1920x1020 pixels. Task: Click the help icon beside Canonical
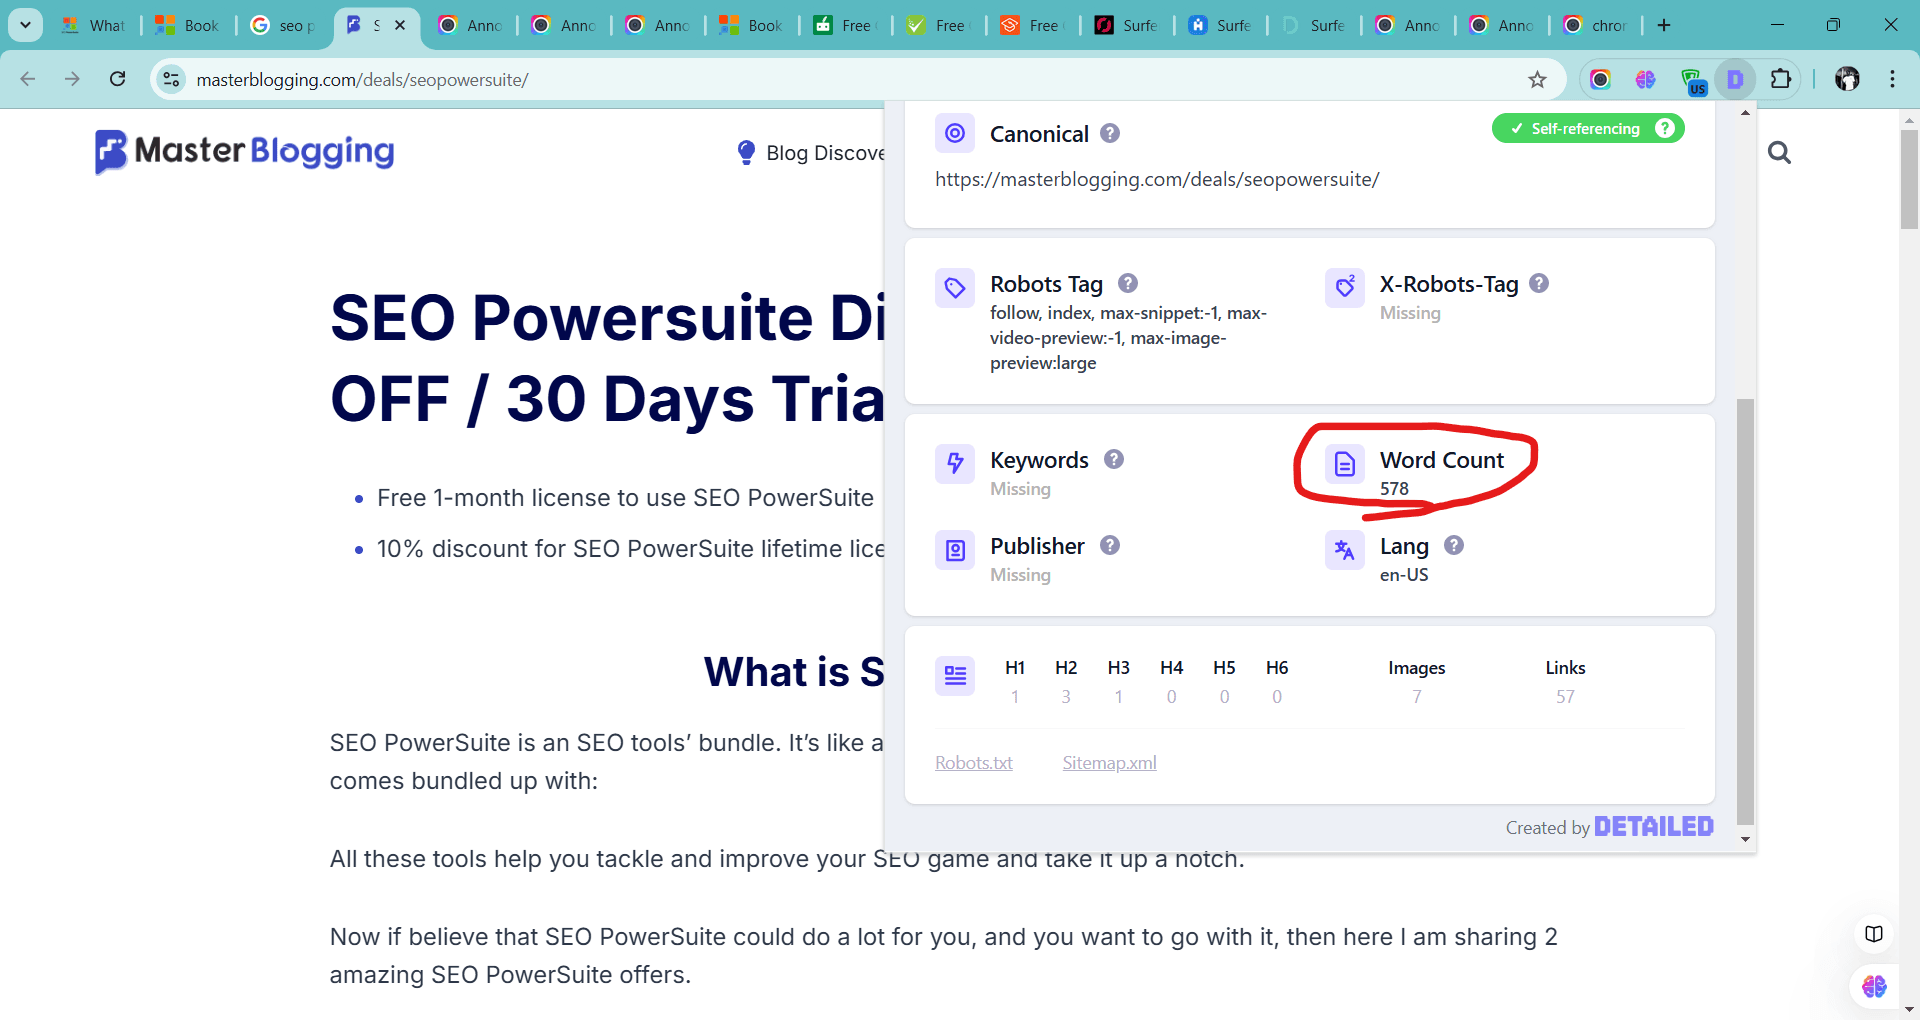tap(1110, 133)
